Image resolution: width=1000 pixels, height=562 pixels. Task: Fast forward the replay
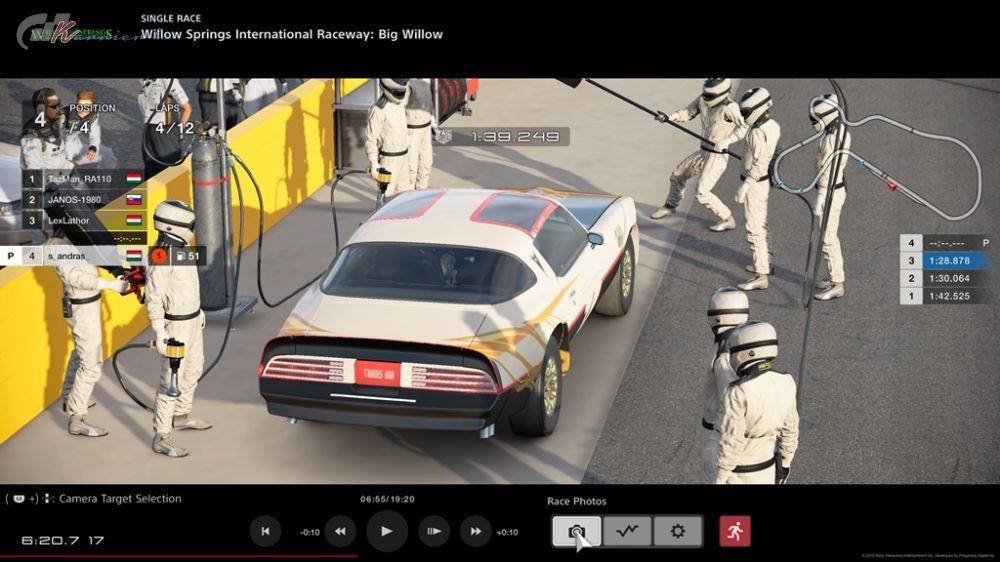click(x=476, y=531)
